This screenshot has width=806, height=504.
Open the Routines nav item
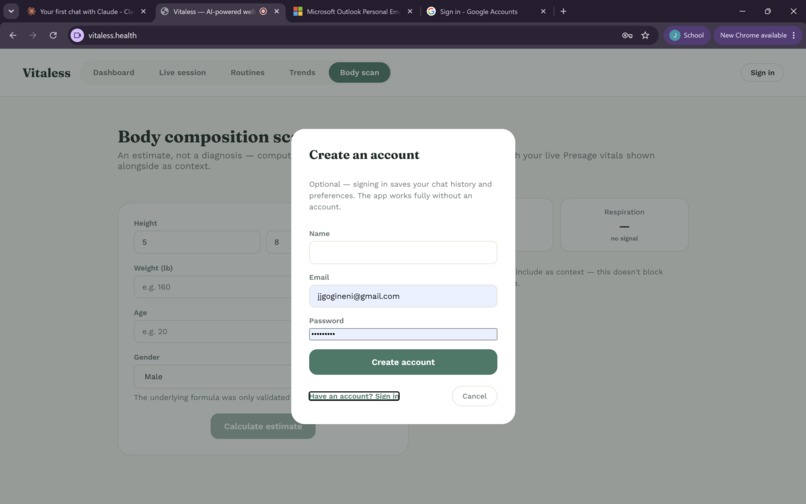tap(247, 73)
